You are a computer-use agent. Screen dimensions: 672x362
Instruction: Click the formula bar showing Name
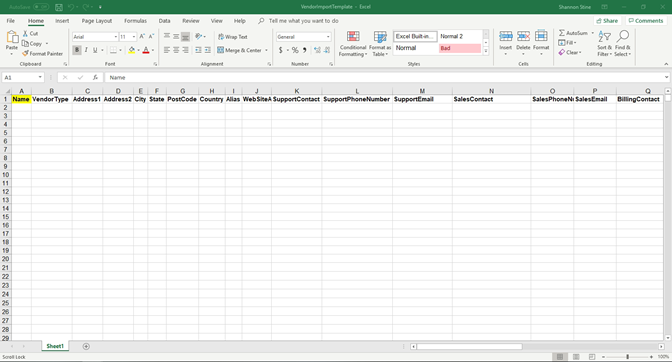tap(386, 78)
